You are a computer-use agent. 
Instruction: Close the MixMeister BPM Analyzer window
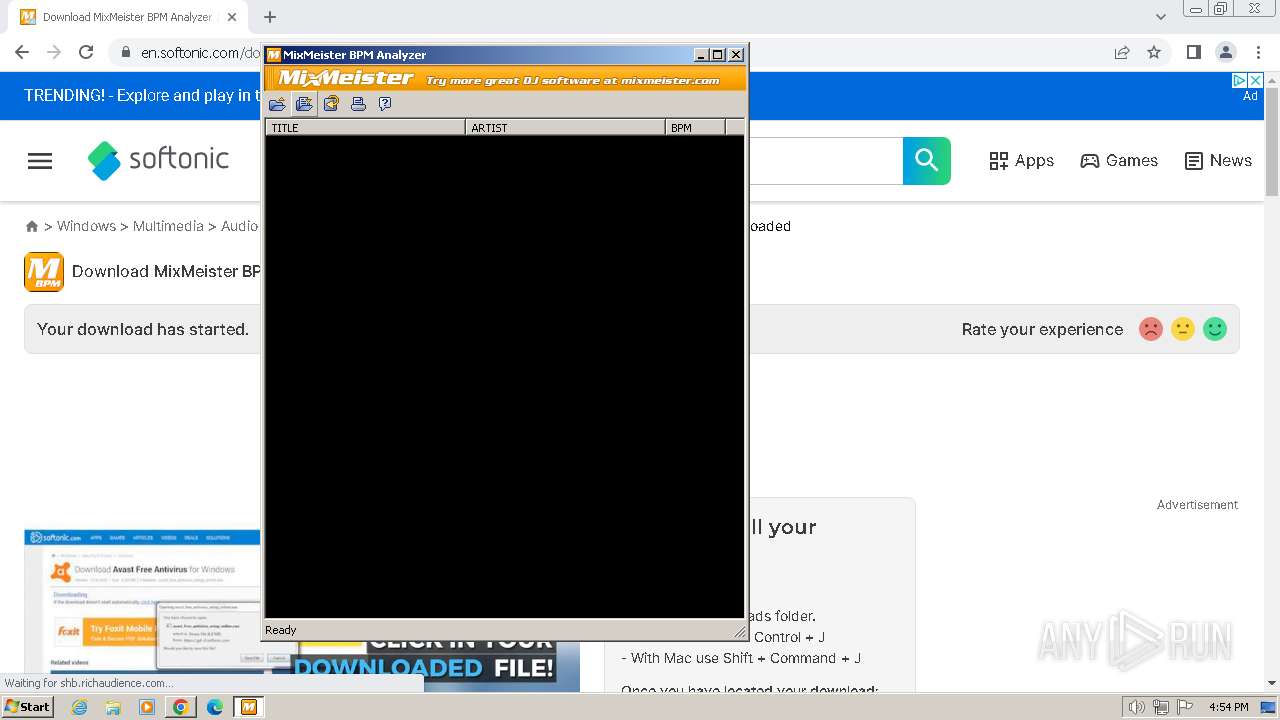[x=736, y=55]
